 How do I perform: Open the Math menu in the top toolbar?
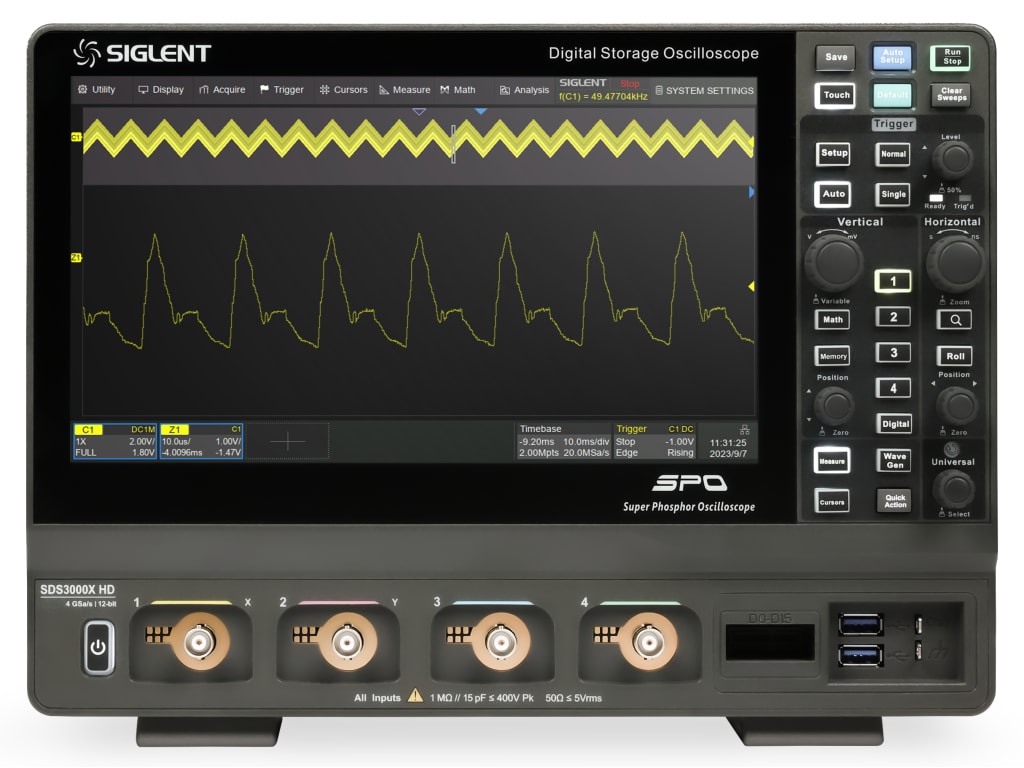pyautogui.click(x=457, y=89)
